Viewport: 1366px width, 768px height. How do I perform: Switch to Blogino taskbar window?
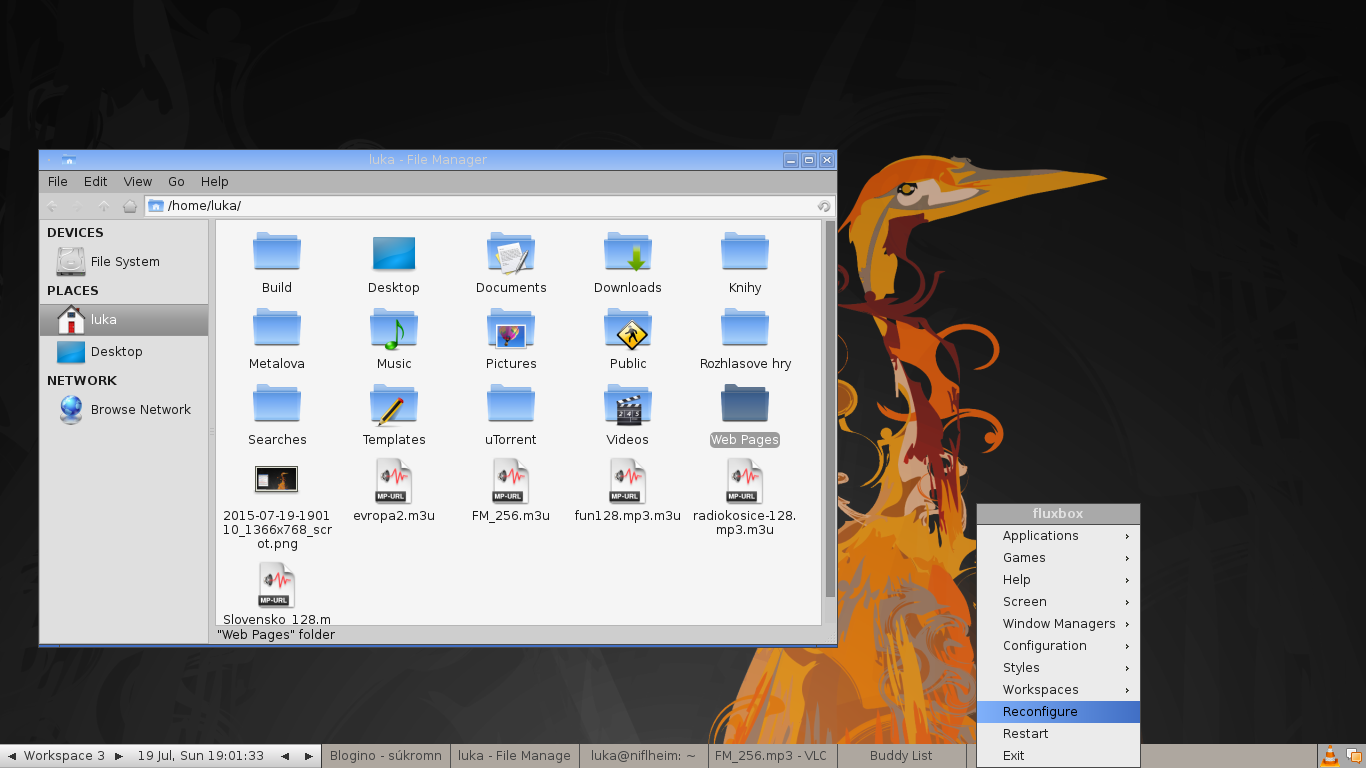(x=386, y=756)
